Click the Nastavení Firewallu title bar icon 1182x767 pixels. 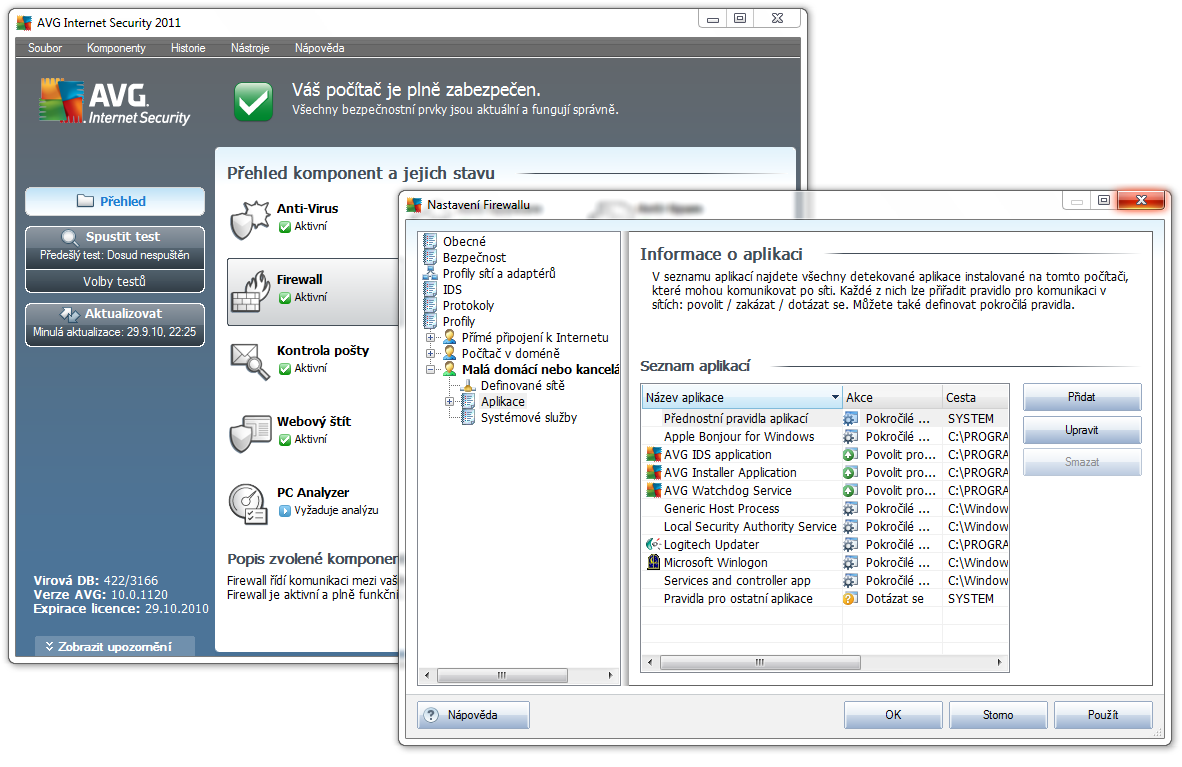tap(415, 205)
